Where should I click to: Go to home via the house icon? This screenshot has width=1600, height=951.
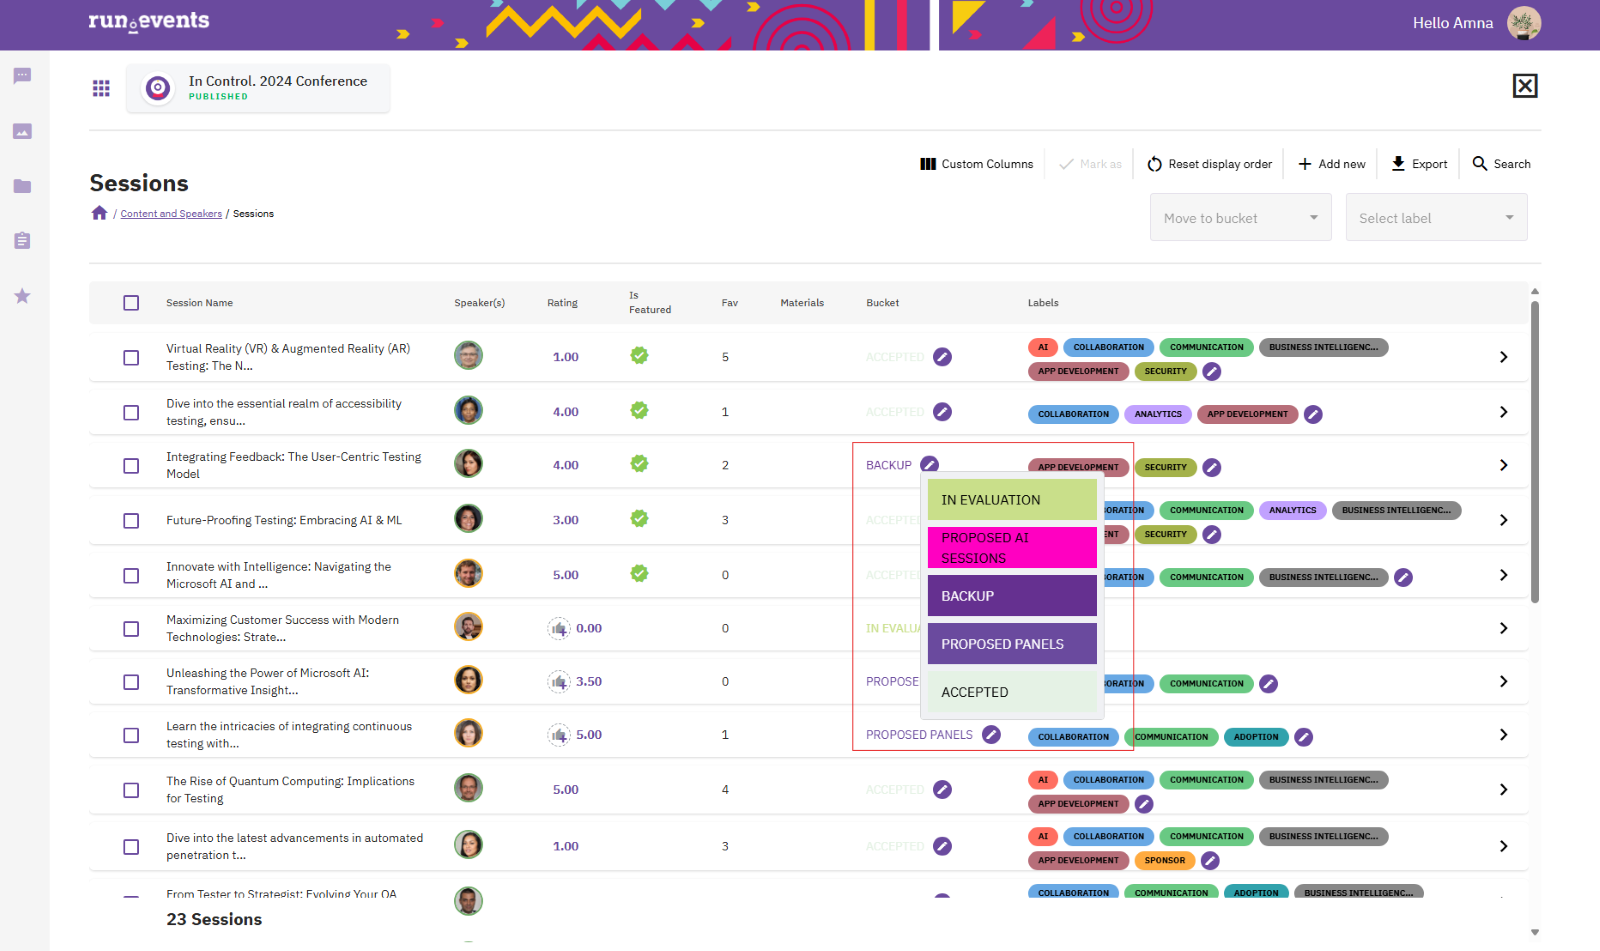pos(99,213)
